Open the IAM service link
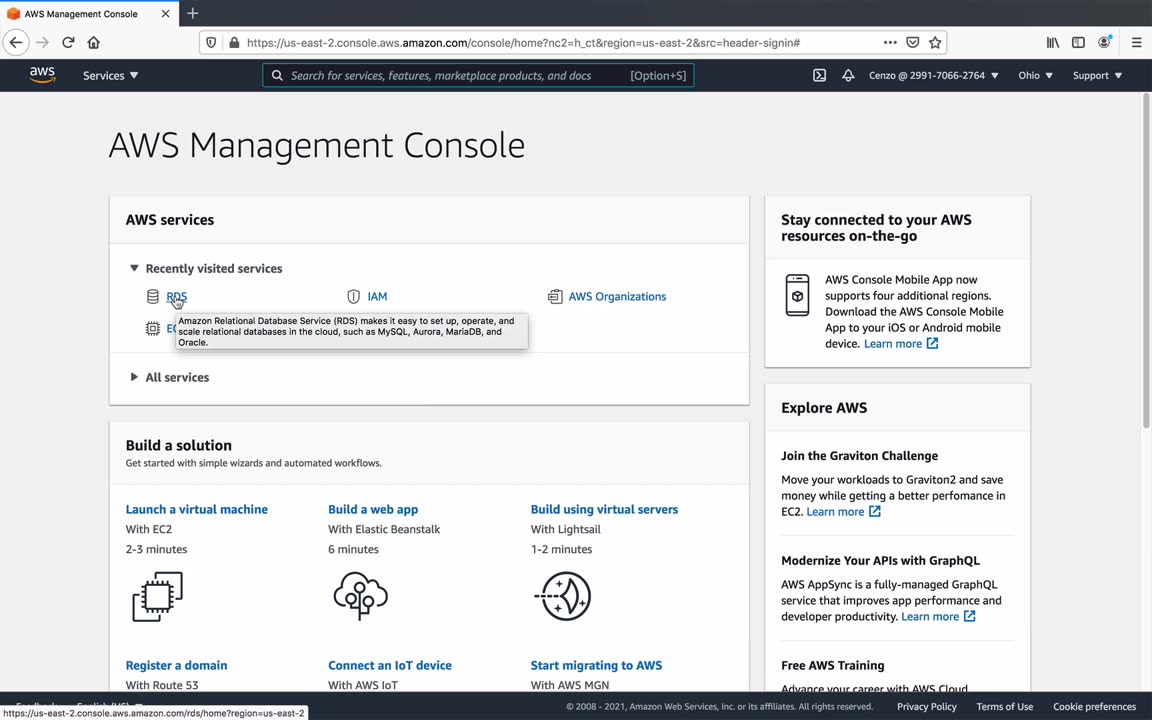The width and height of the screenshot is (1152, 720). (377, 296)
